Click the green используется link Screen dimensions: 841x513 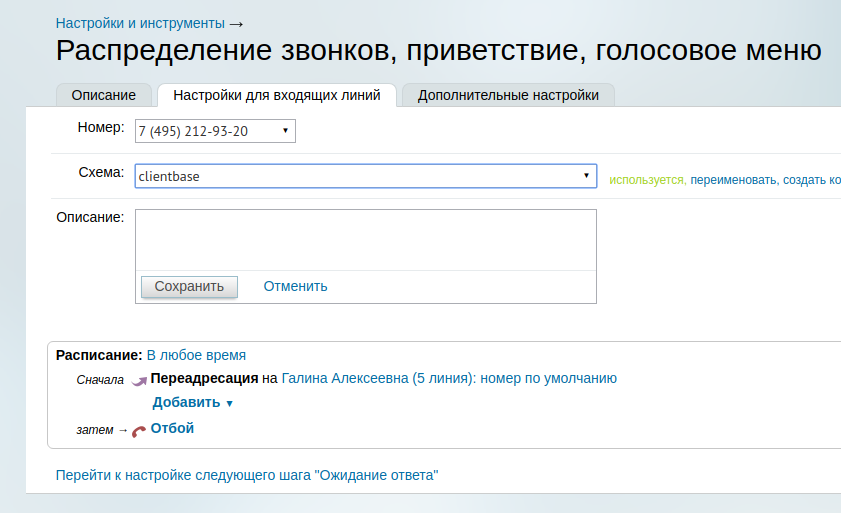[x=647, y=180]
